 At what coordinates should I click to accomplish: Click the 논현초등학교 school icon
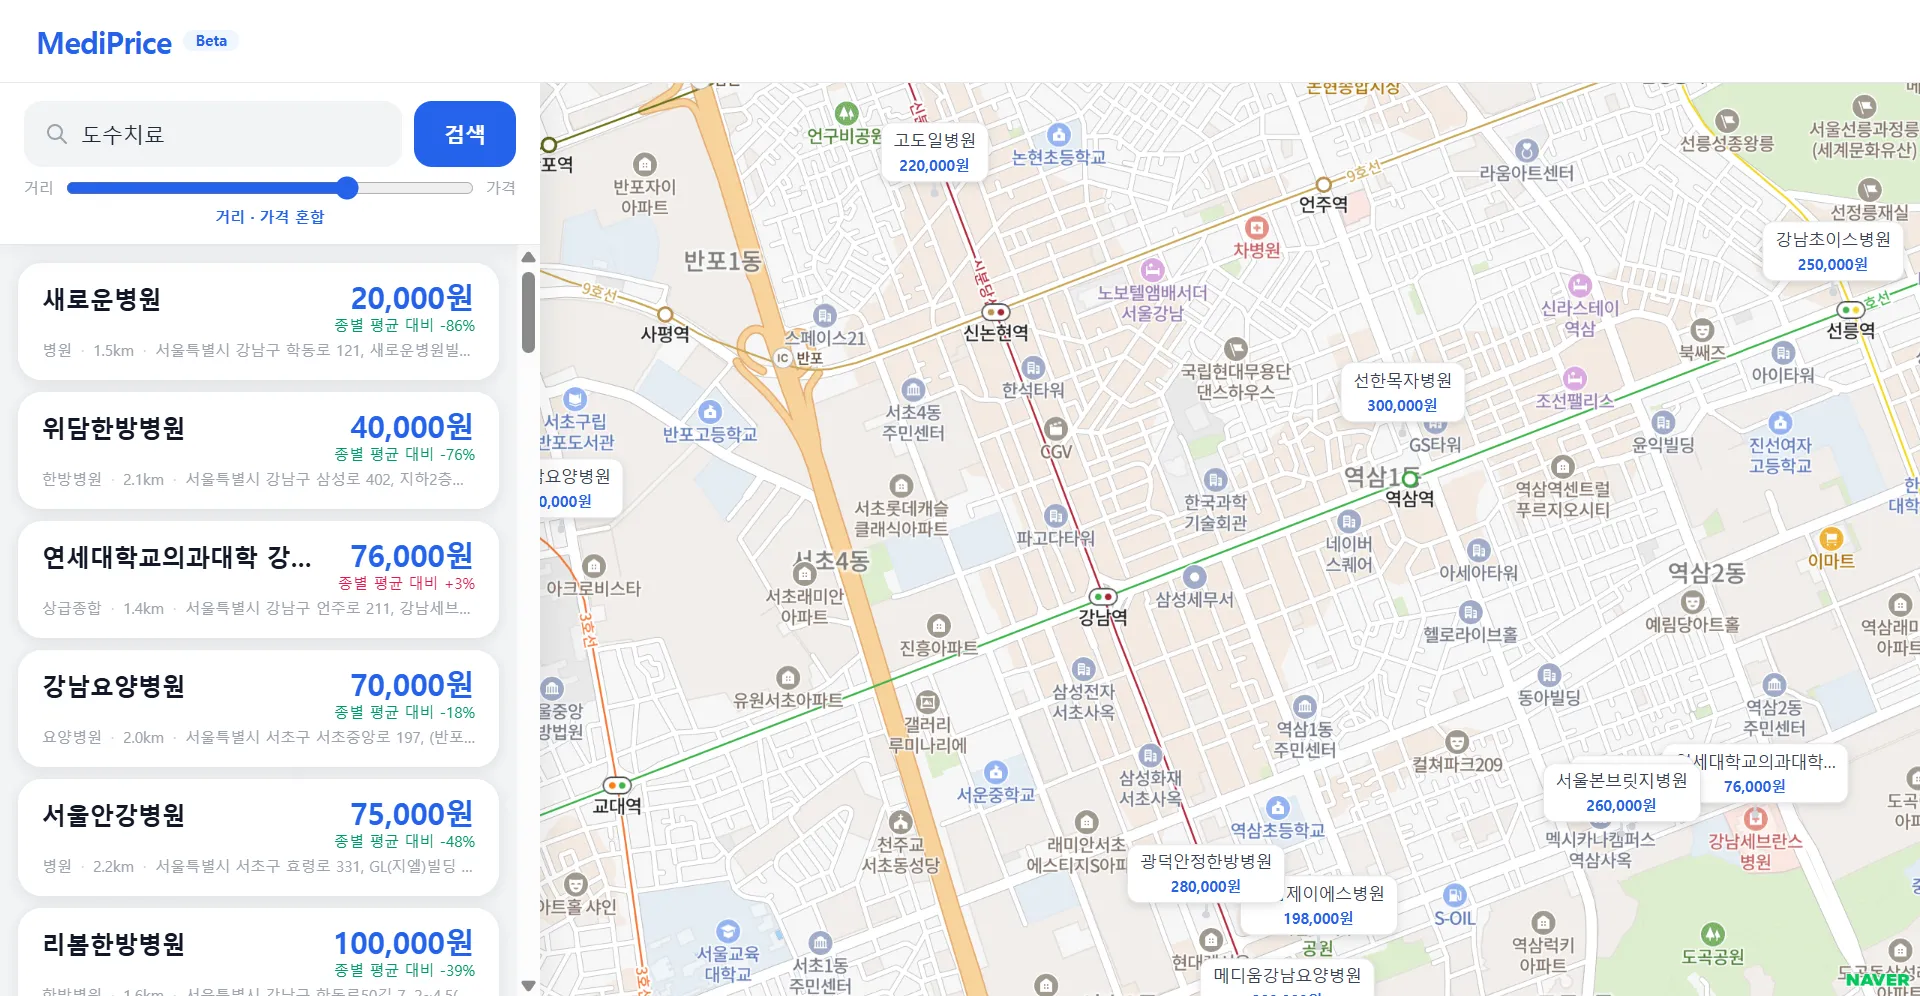(x=1059, y=134)
